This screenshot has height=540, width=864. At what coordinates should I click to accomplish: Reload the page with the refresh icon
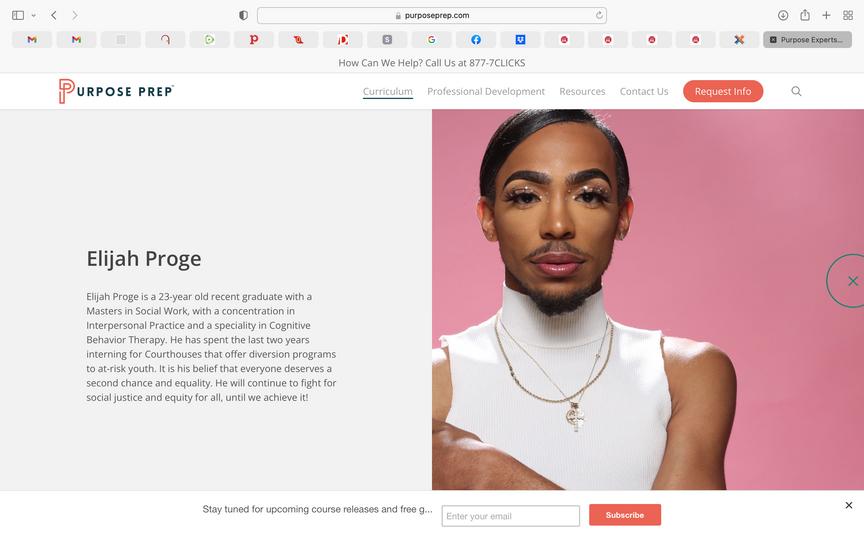pos(599,15)
